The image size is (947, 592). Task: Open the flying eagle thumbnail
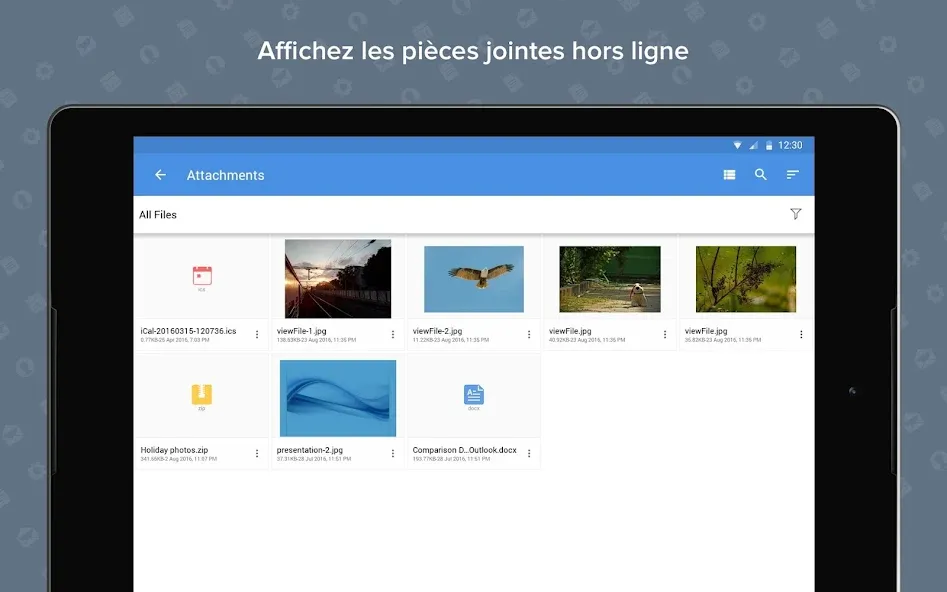(474, 279)
